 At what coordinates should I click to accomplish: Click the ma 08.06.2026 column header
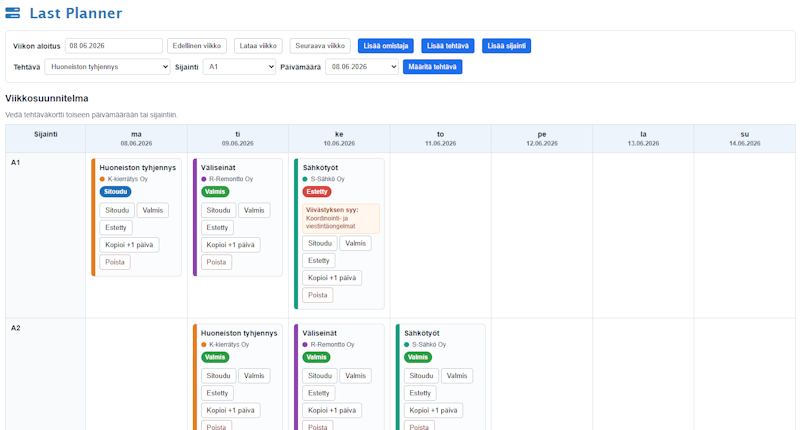[136, 139]
